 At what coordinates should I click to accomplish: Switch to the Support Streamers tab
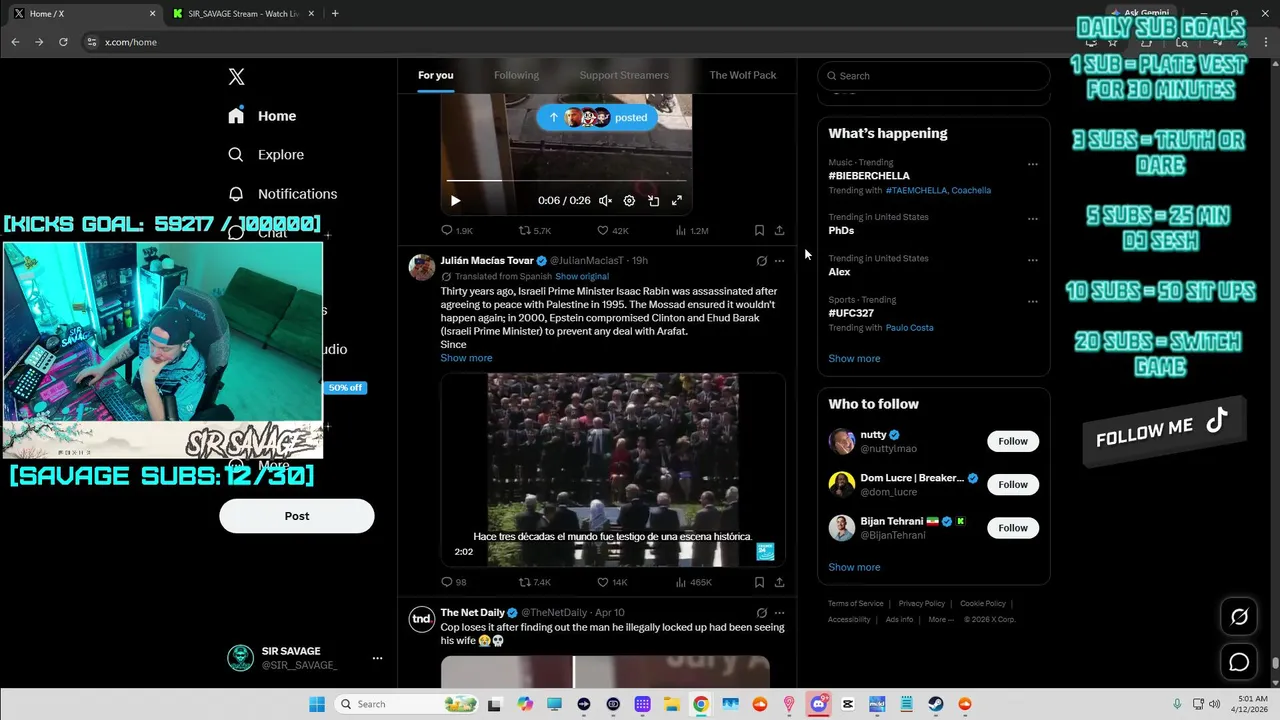point(624,75)
